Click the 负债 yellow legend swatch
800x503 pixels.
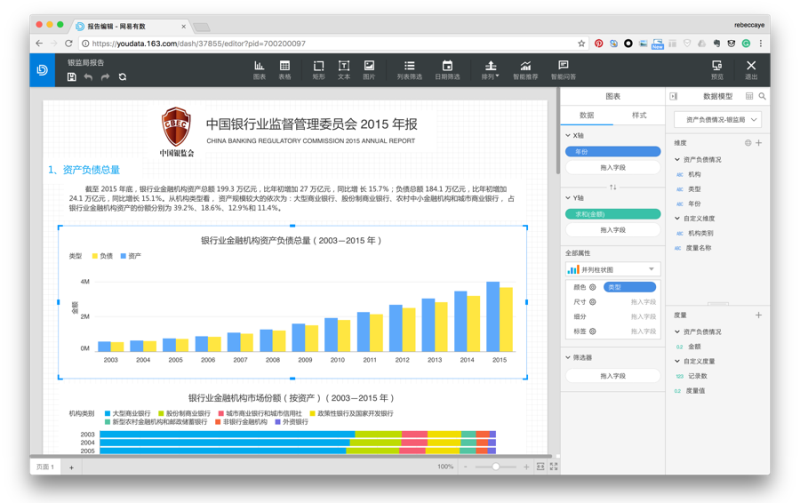[95, 256]
